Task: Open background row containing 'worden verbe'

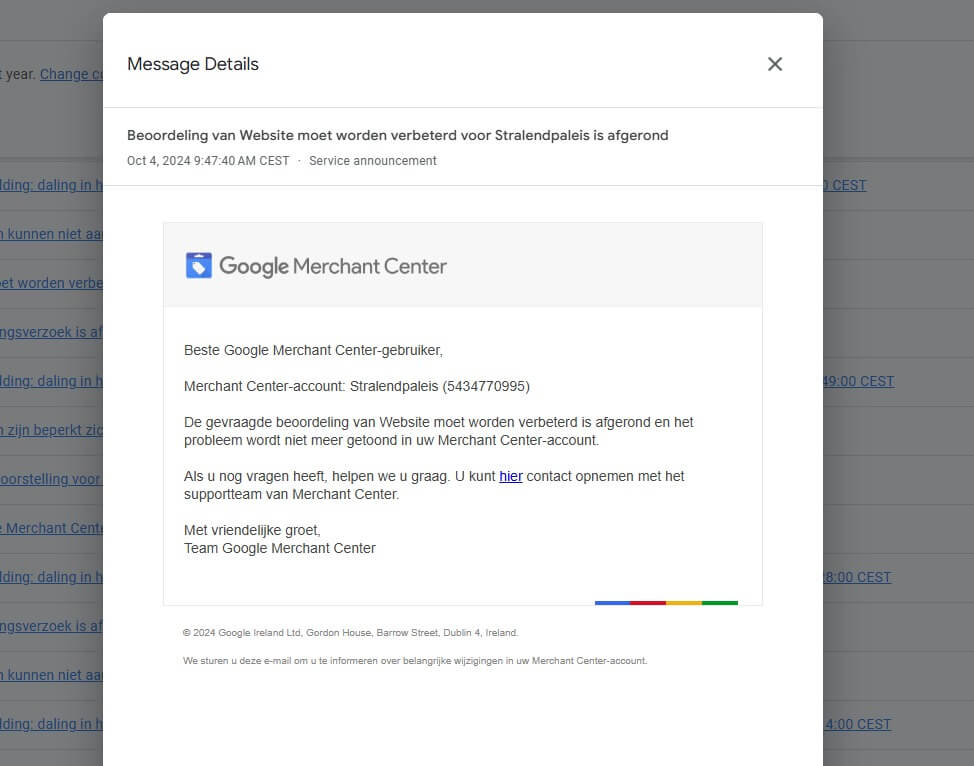Action: coord(51,283)
